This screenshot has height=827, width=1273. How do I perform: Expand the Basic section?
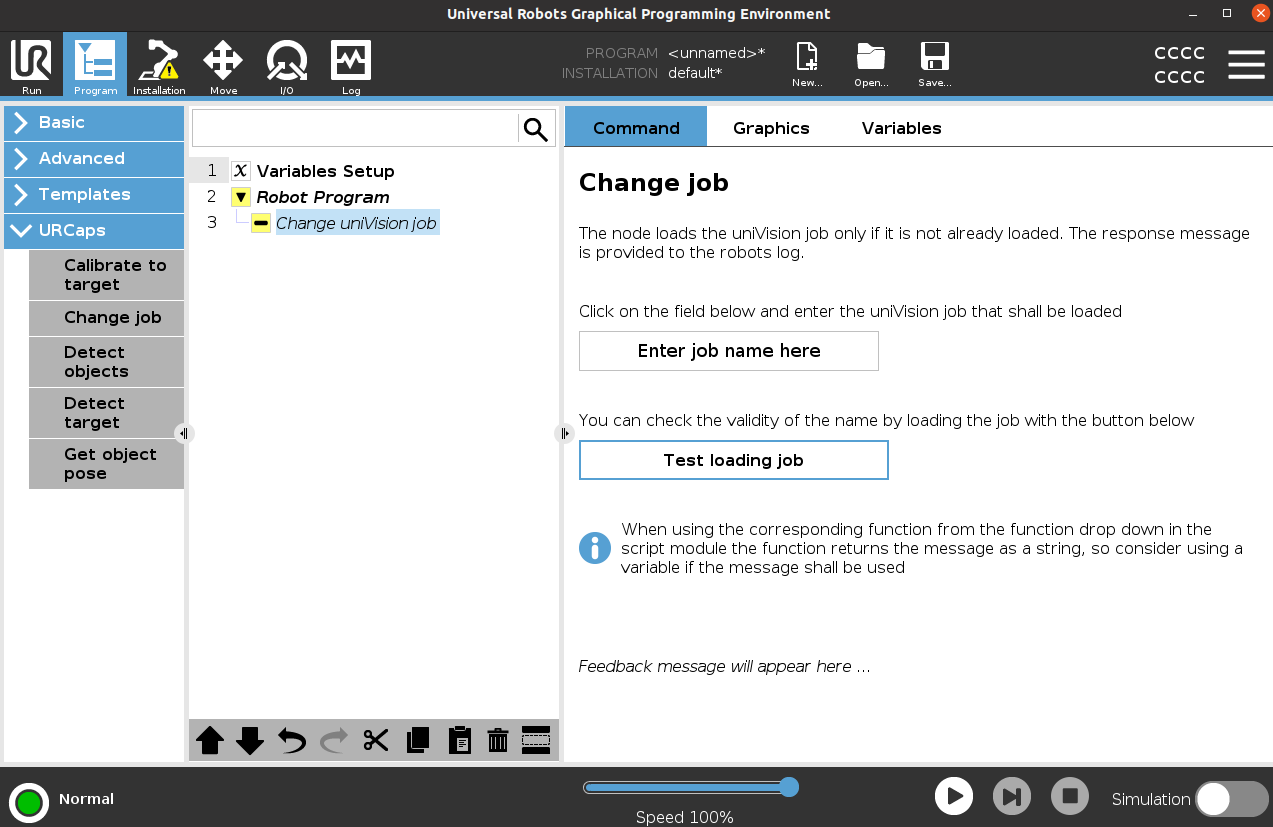click(94, 122)
